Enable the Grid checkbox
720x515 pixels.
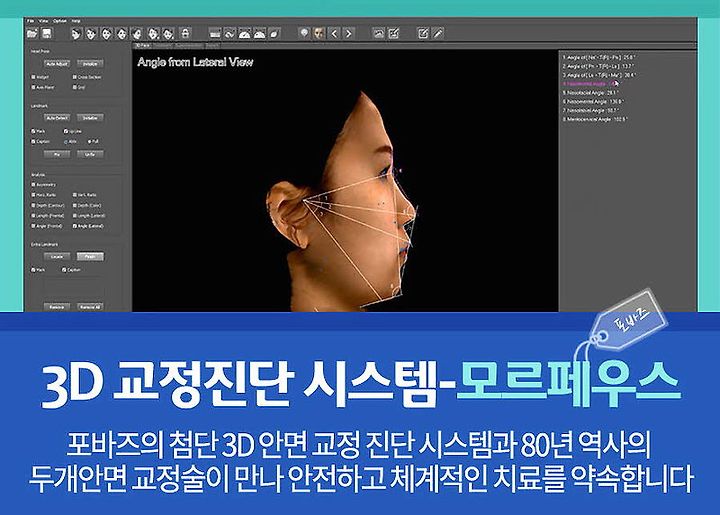click(x=75, y=87)
